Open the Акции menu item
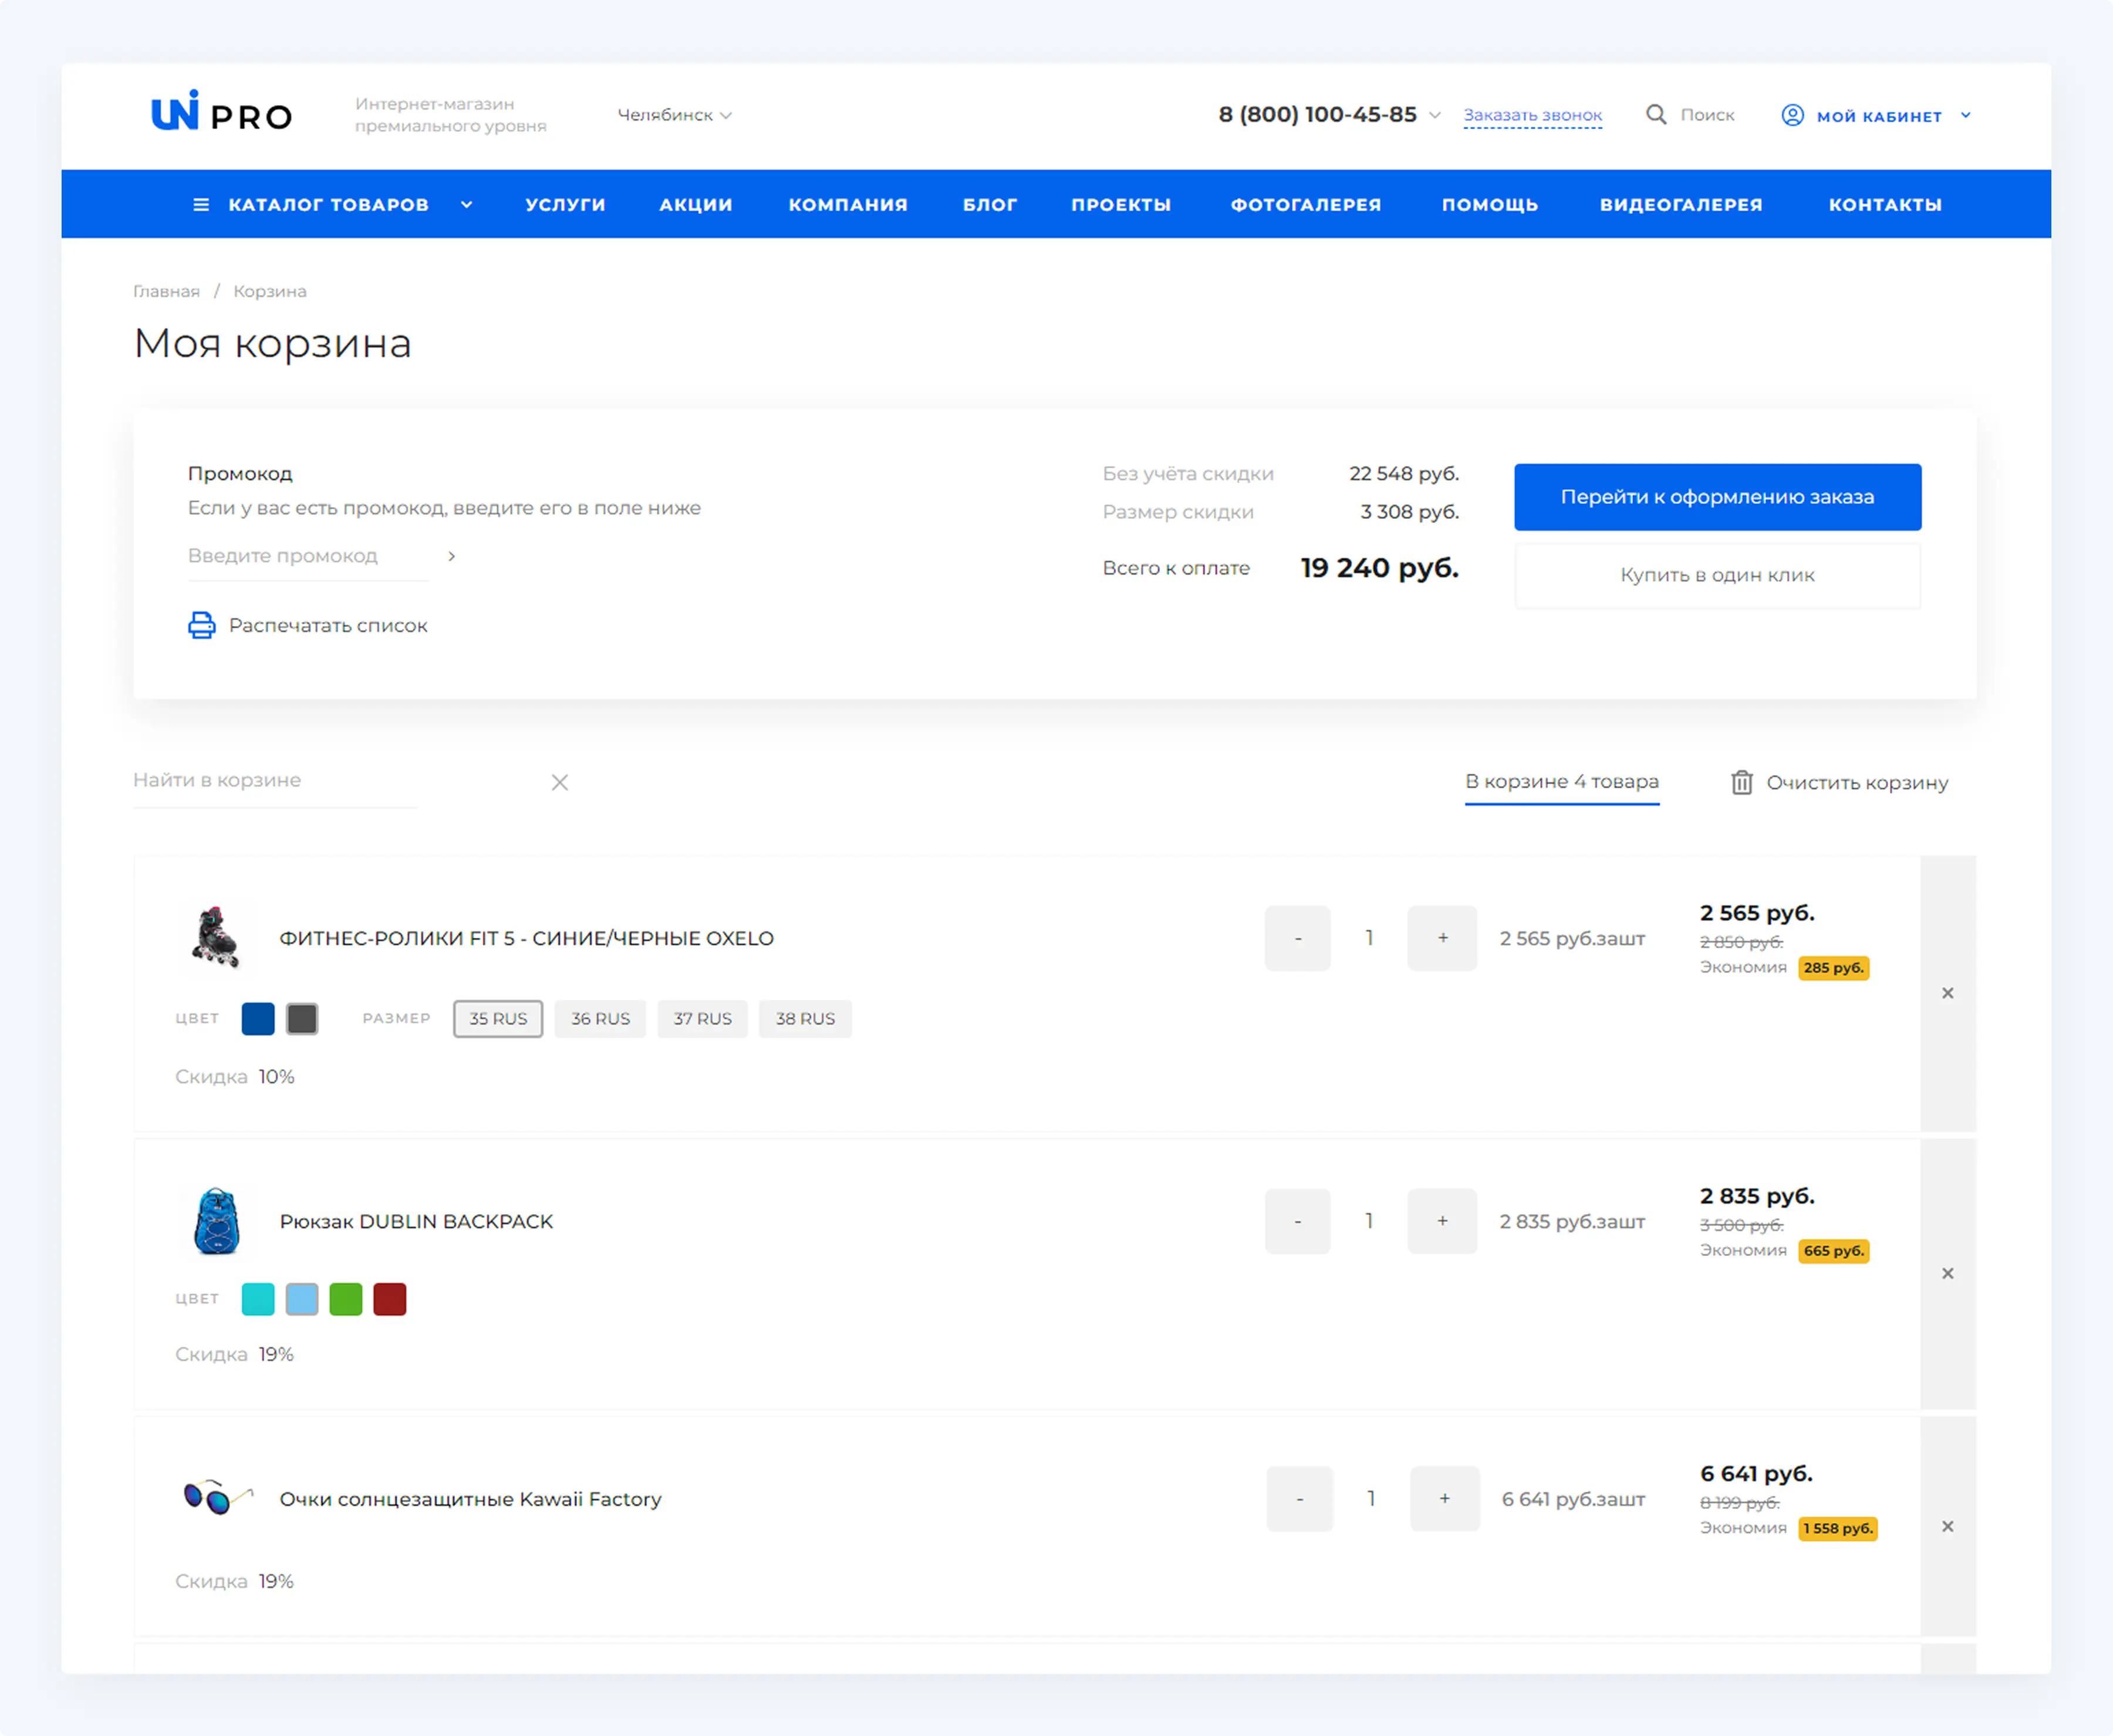Image resolution: width=2113 pixels, height=1736 pixels. click(x=696, y=204)
